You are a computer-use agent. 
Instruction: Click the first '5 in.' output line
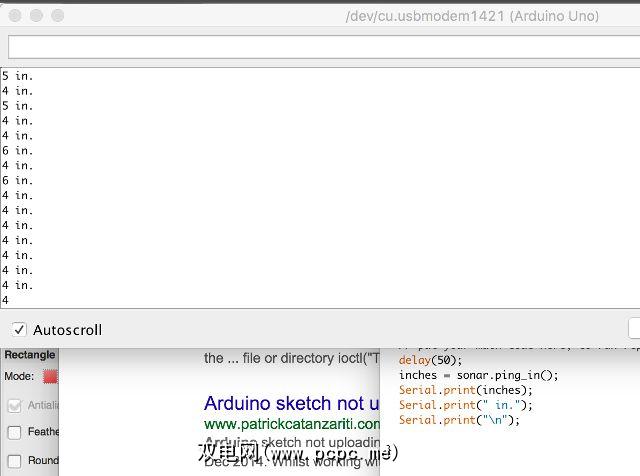[x=17, y=76]
